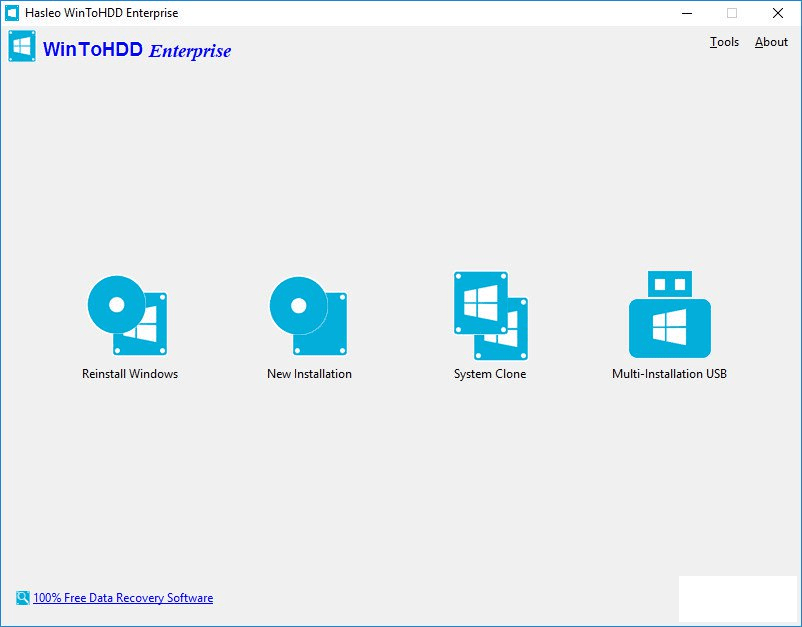Click the magnifier icon beside data recovery link

[23, 597]
